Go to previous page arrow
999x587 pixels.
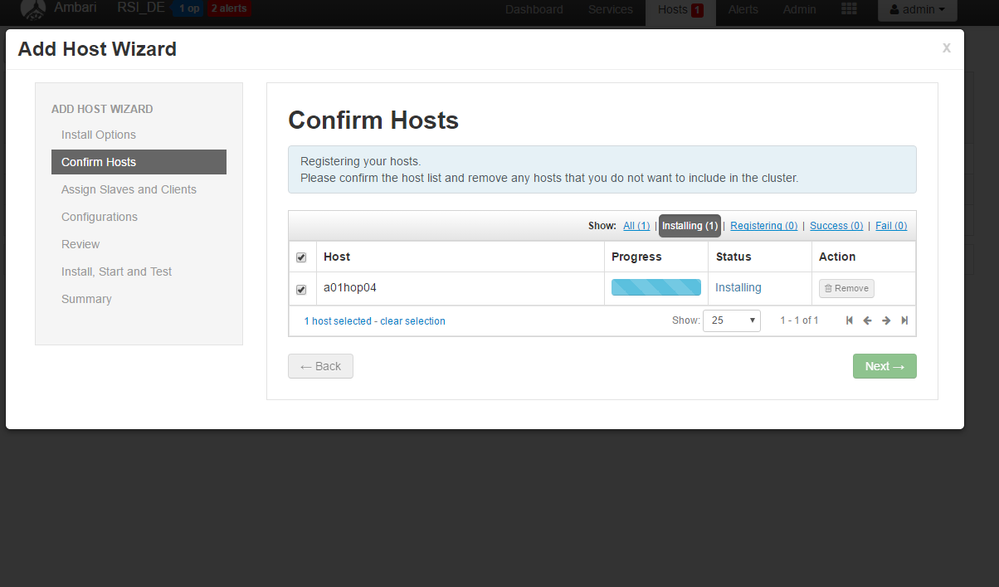coord(867,321)
